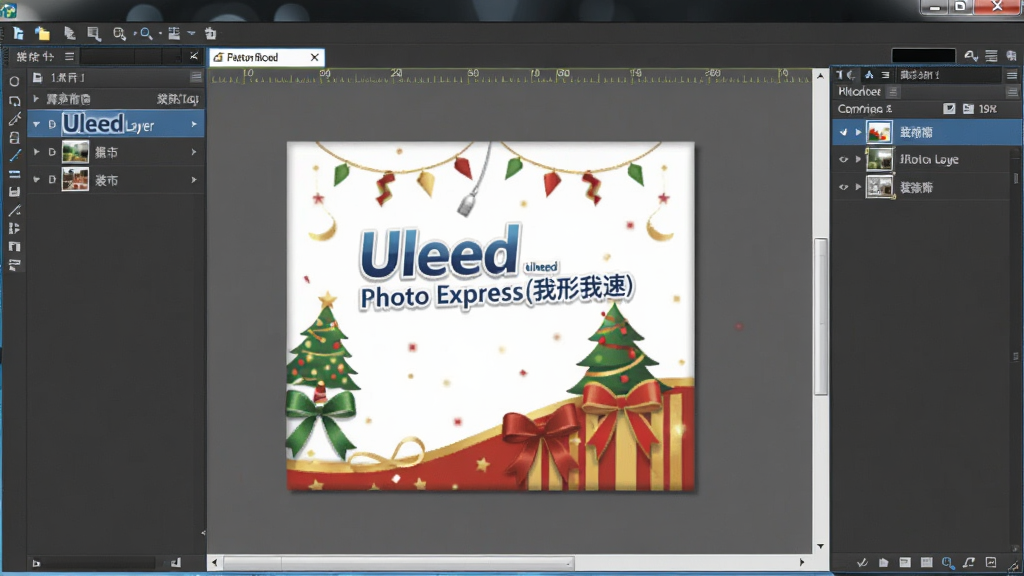Click the horizontal scroll left arrow
This screenshot has height=576, width=1024.
pos(215,562)
